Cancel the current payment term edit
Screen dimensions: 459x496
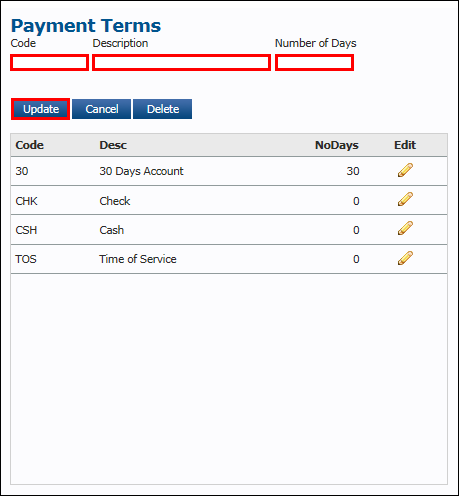point(102,109)
